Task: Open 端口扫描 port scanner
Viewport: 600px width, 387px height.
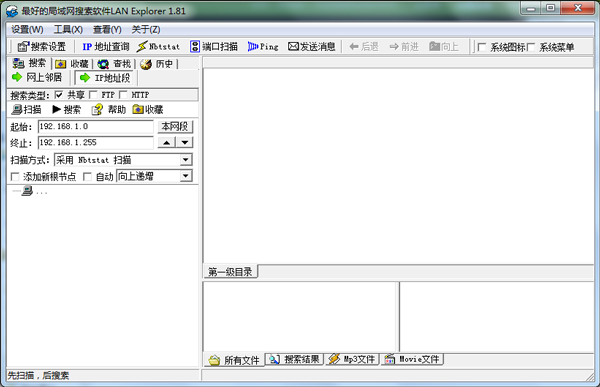Action: point(214,47)
